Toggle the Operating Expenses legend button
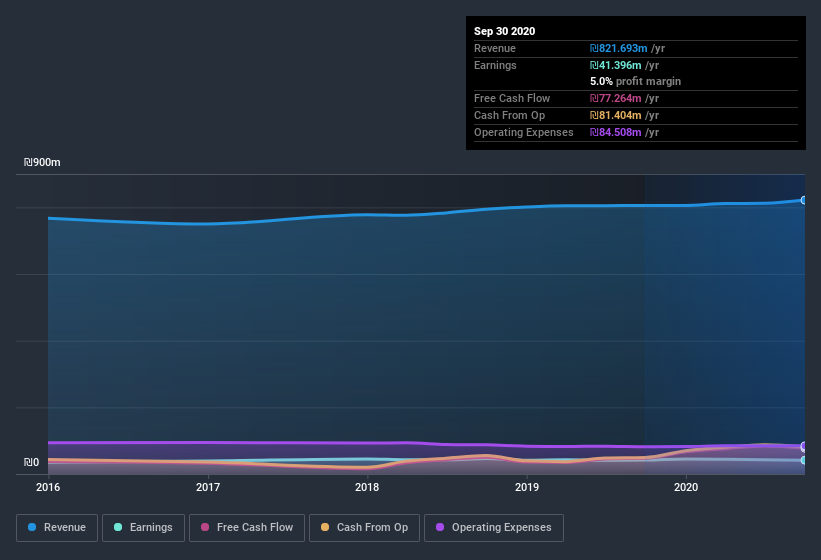The height and width of the screenshot is (560, 821). (494, 528)
